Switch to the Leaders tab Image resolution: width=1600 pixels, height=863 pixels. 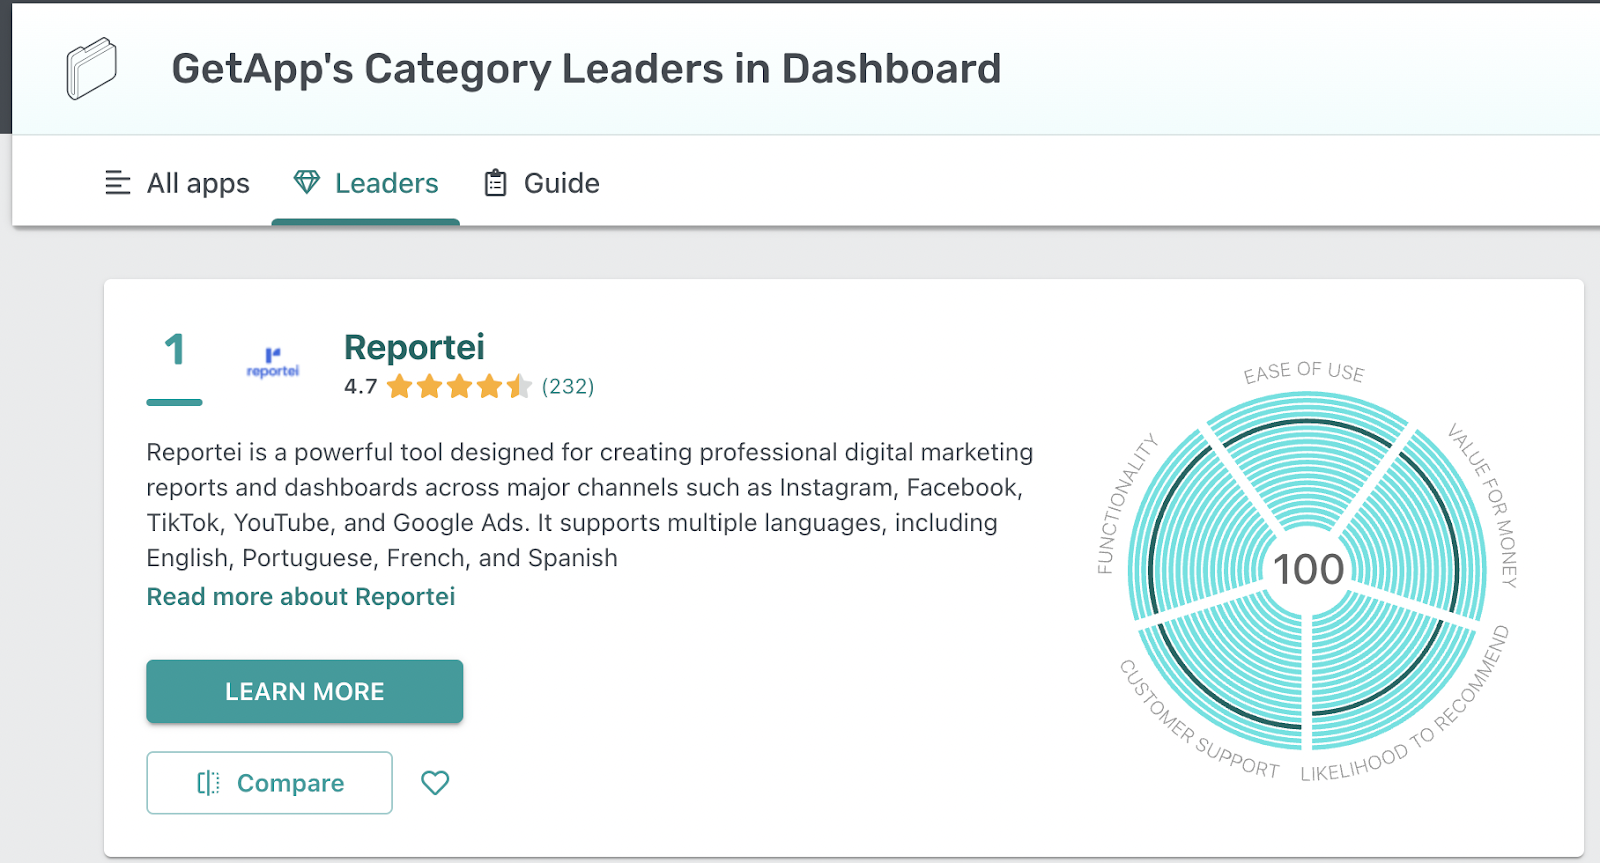366,183
